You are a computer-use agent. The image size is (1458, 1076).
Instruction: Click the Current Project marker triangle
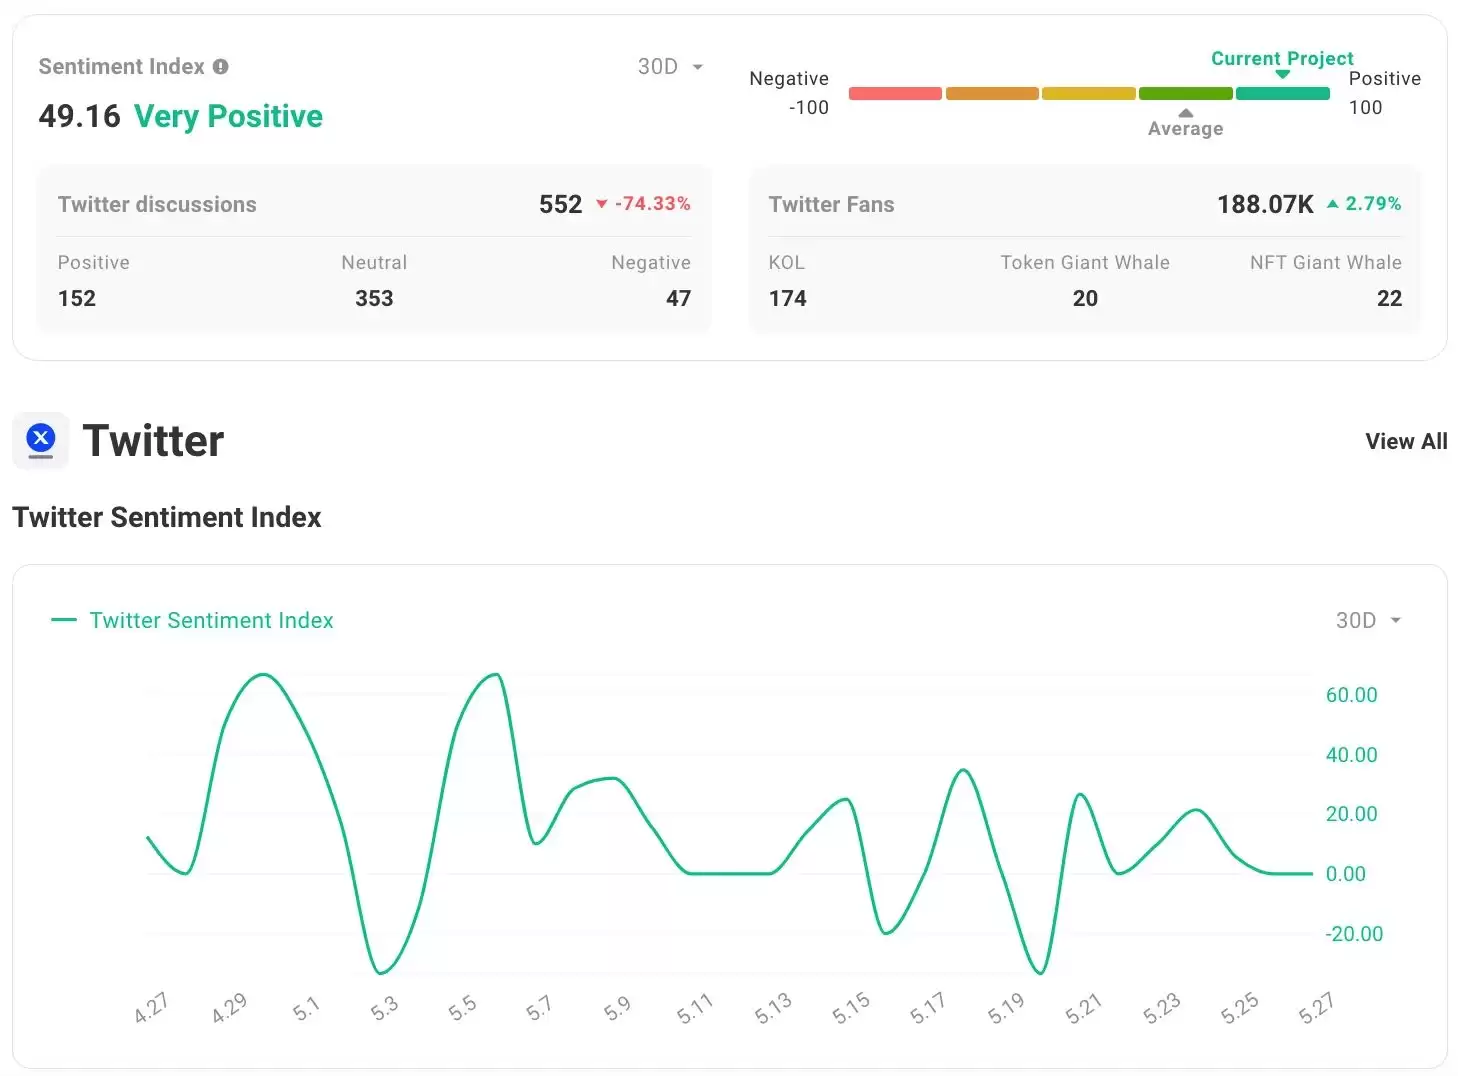tap(1282, 74)
